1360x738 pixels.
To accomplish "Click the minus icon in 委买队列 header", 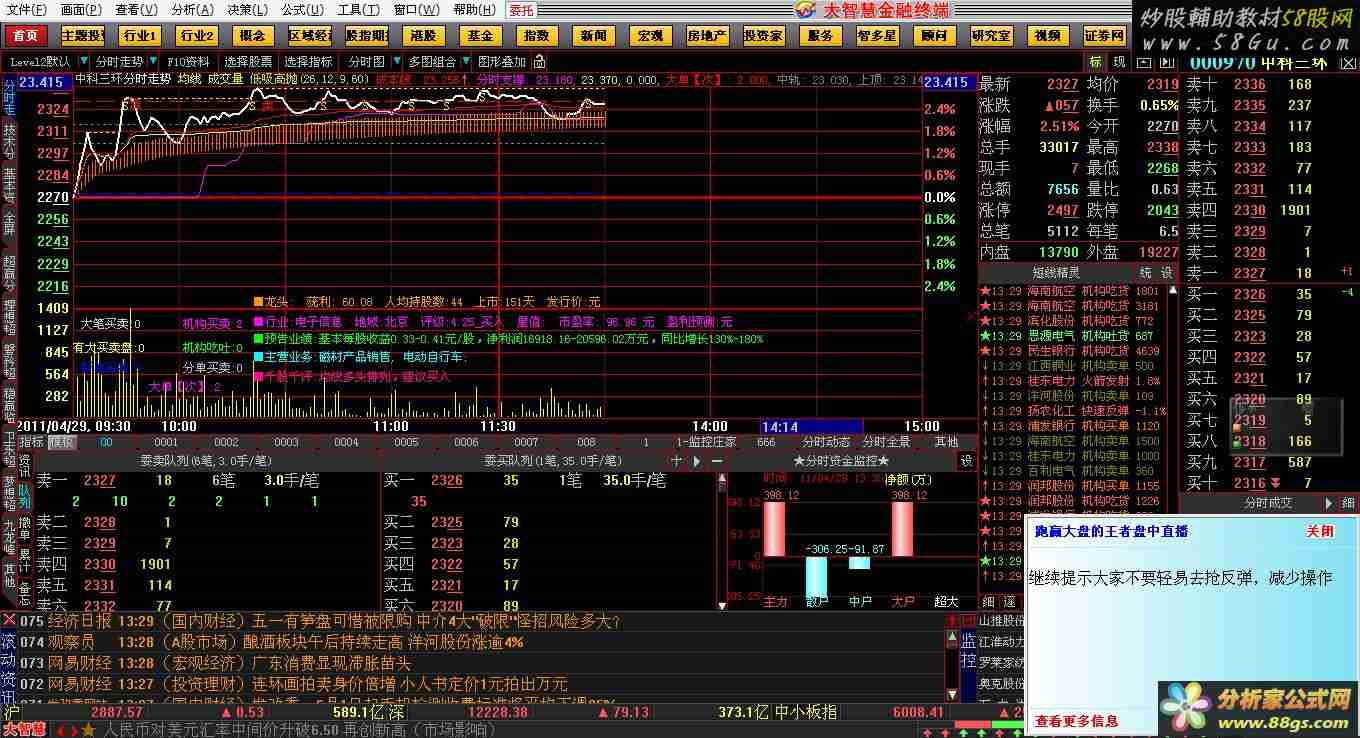I will pyautogui.click(x=716, y=461).
